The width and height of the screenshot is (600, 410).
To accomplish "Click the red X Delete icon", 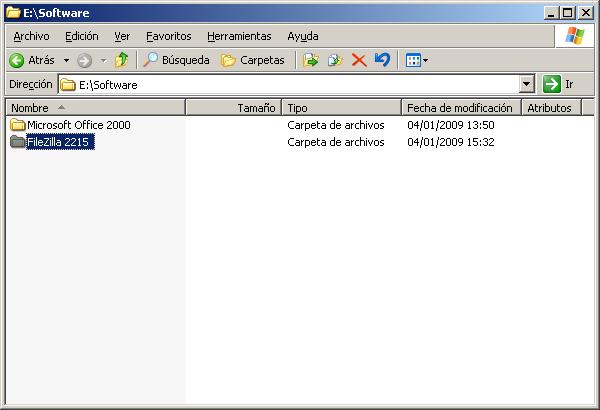I will click(359, 60).
